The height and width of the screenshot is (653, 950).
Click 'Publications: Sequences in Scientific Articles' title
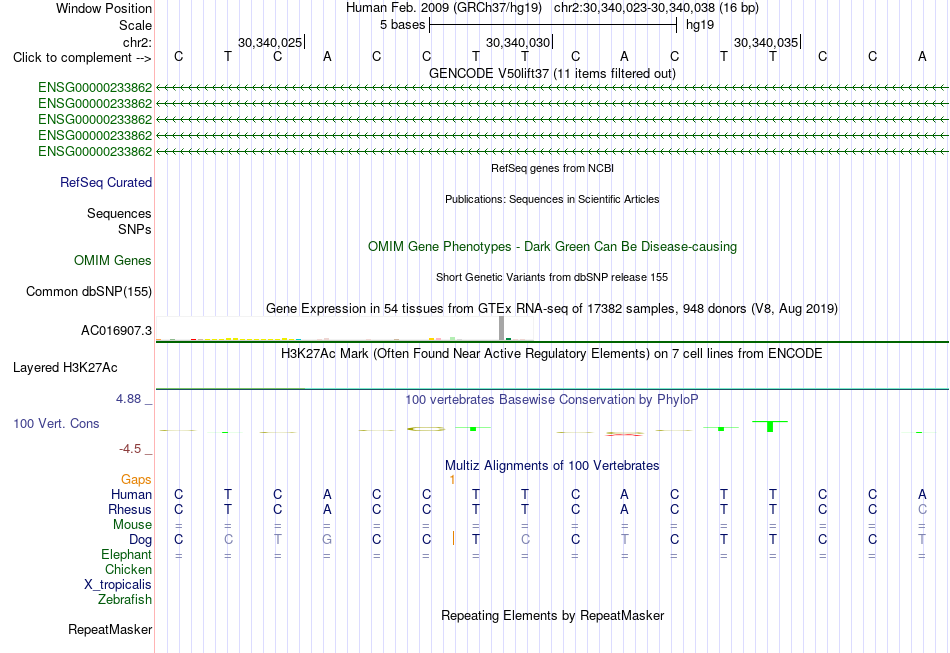(x=552, y=199)
